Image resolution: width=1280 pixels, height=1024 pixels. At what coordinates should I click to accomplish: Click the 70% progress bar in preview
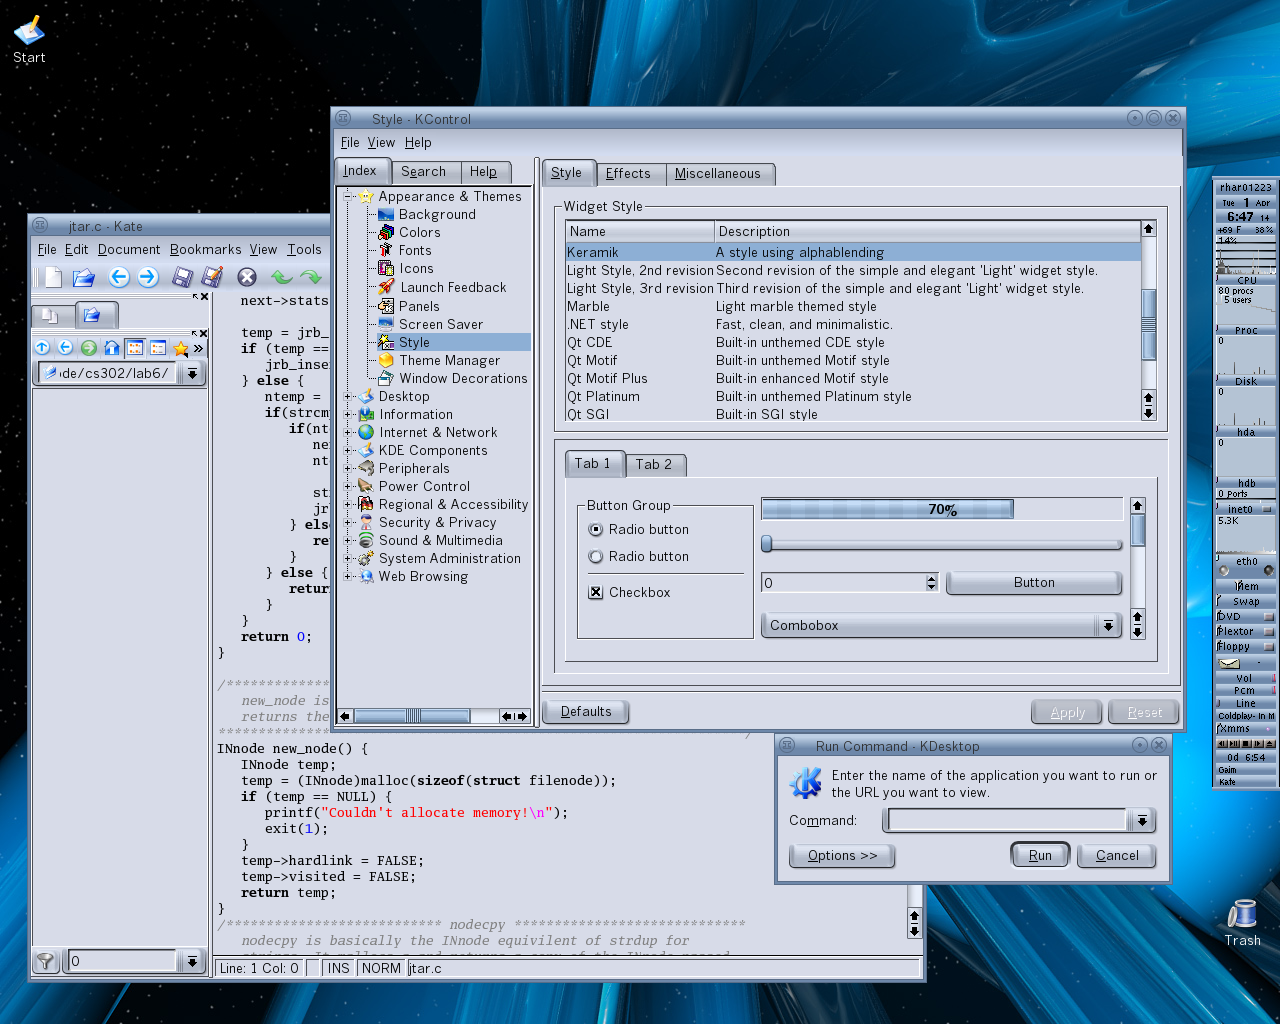942,509
